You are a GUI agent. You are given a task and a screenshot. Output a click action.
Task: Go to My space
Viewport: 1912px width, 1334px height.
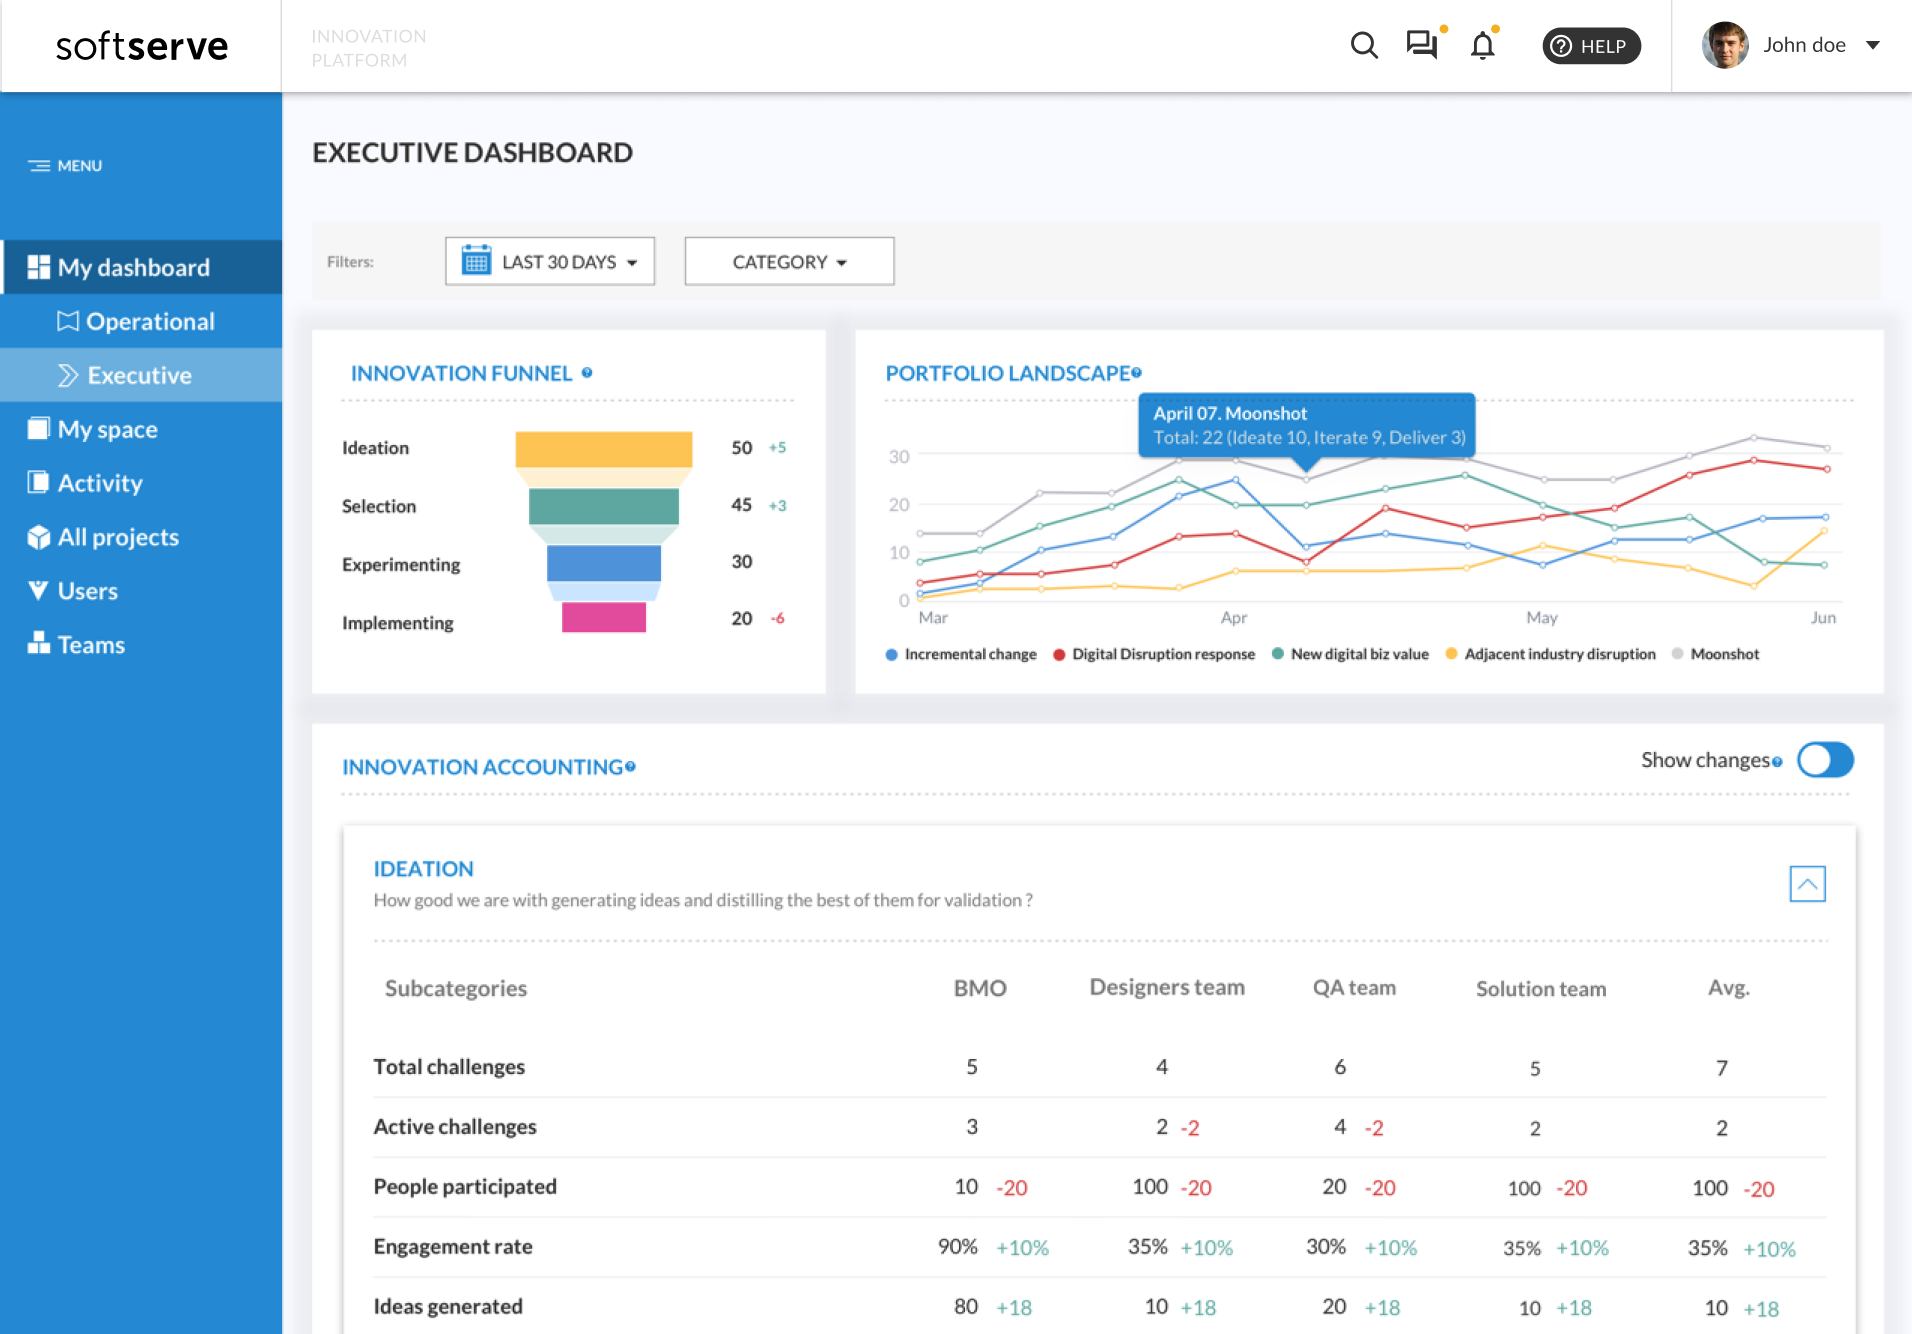pyautogui.click(x=141, y=429)
